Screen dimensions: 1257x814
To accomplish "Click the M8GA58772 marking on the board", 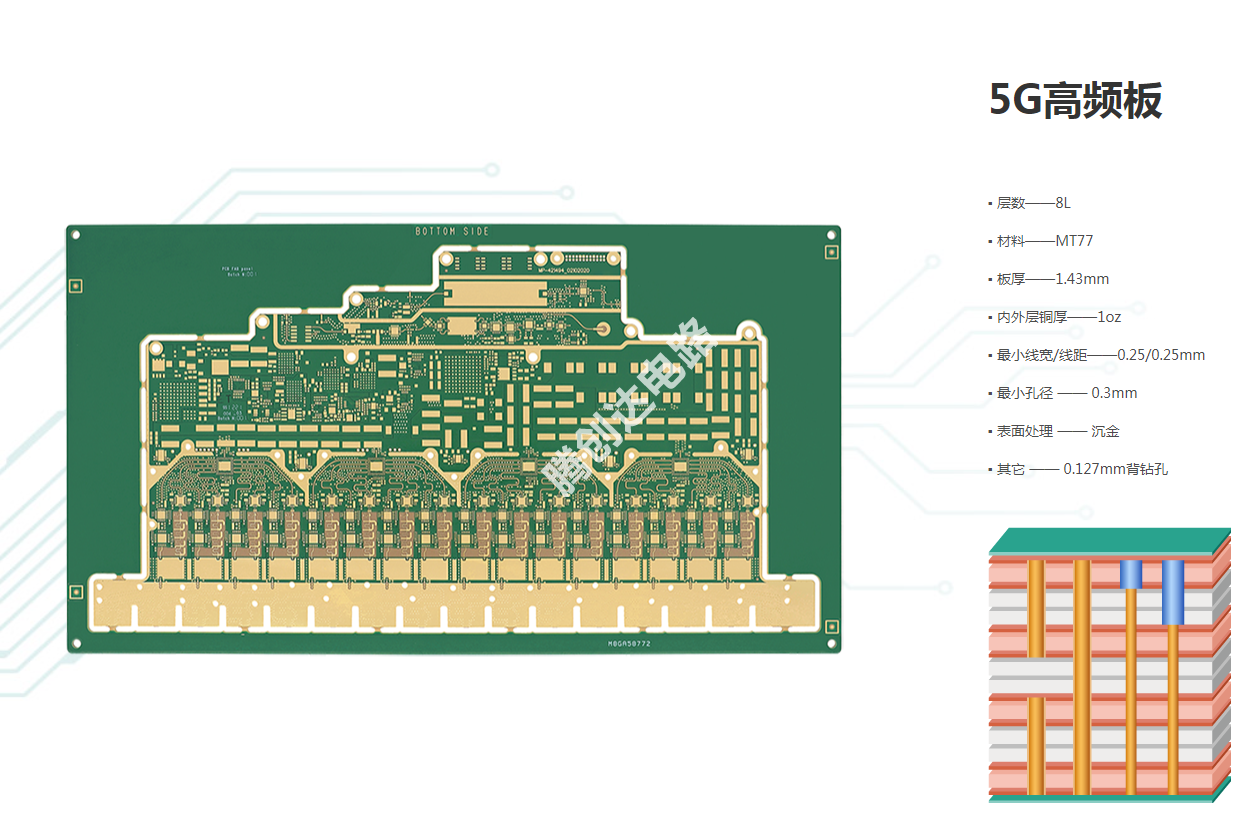I will click(629, 644).
